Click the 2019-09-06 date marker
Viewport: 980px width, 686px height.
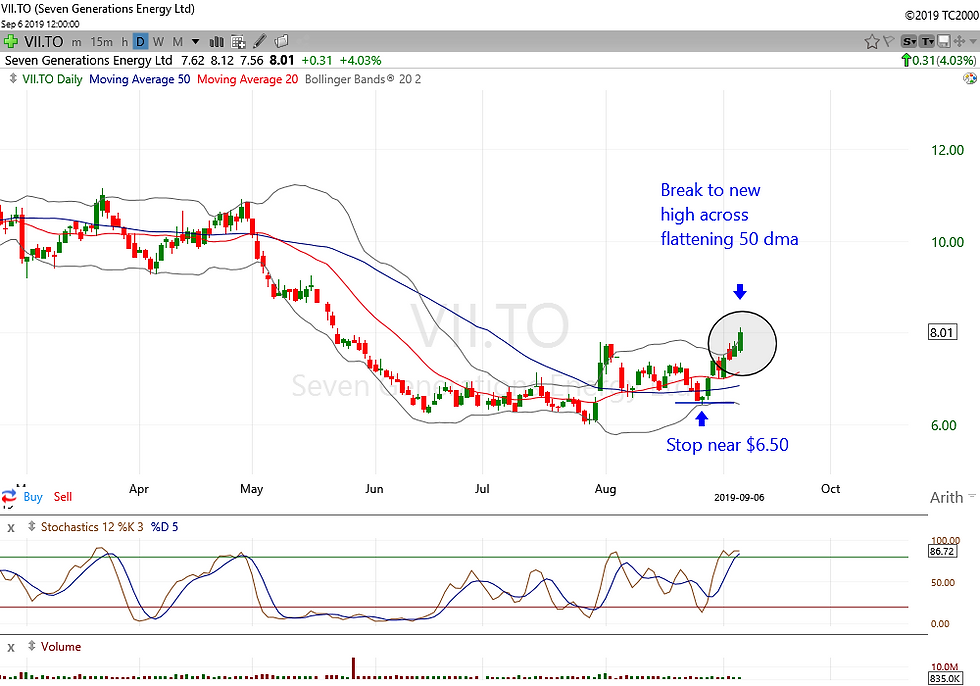point(739,497)
